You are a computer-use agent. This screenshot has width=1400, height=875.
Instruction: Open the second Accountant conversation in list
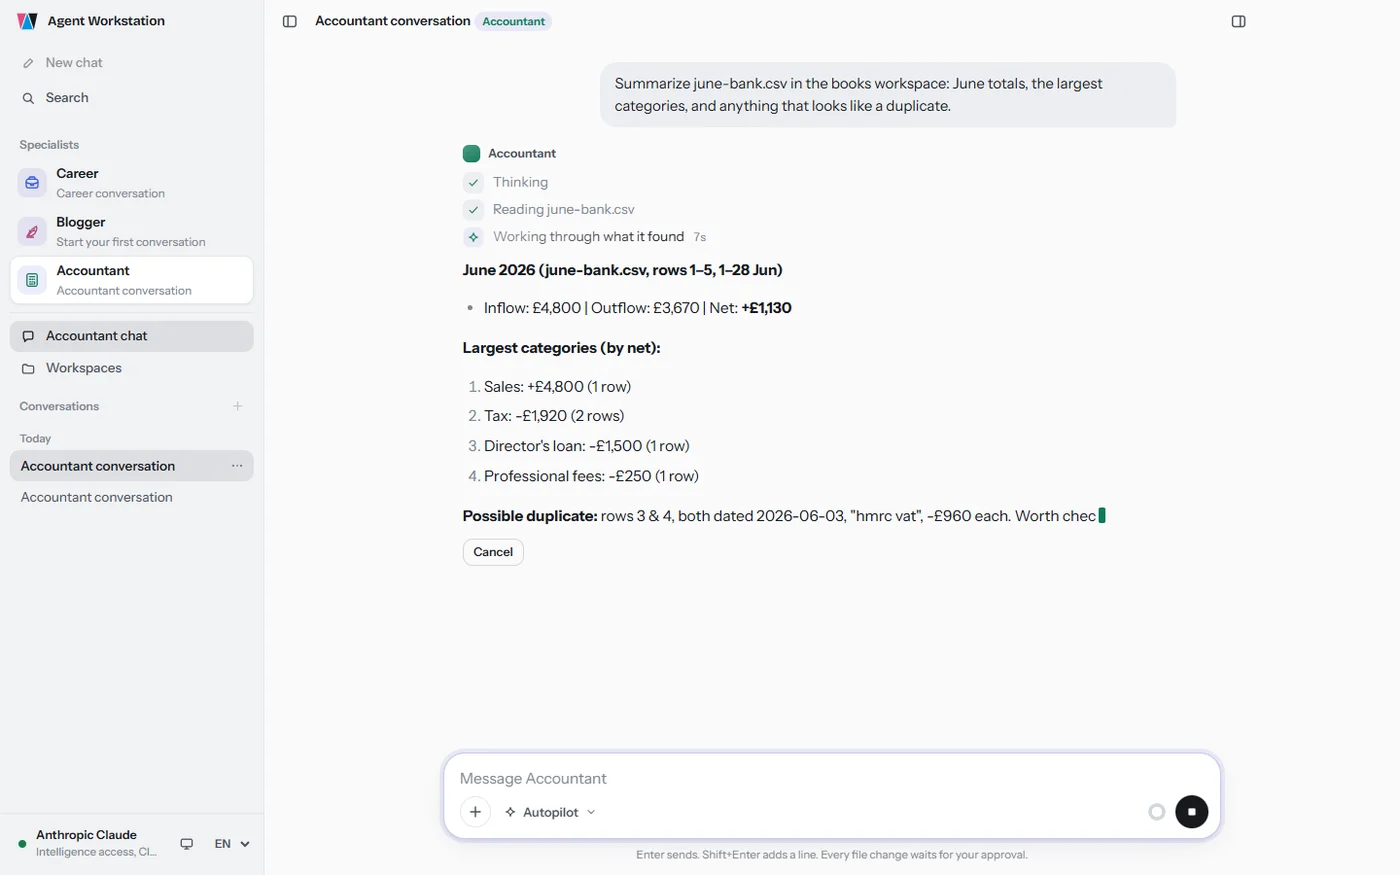click(x=132, y=497)
